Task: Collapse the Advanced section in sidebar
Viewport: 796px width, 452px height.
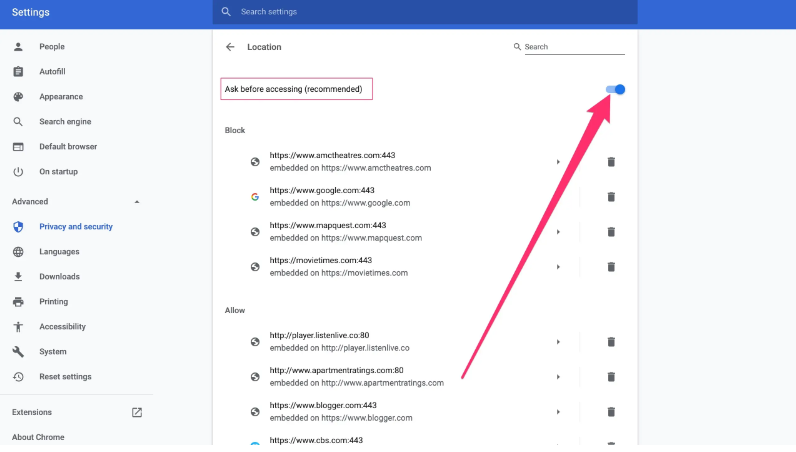Action: tap(137, 202)
